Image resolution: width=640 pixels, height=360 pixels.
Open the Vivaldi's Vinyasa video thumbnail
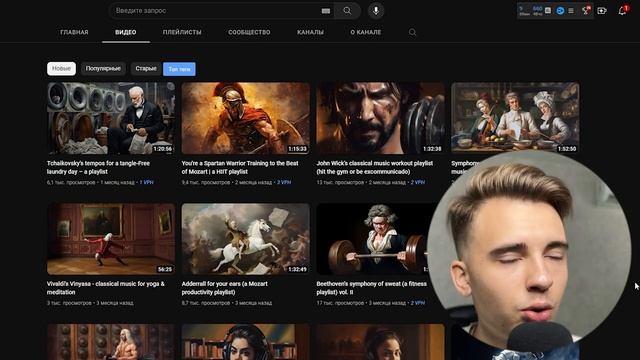111,239
